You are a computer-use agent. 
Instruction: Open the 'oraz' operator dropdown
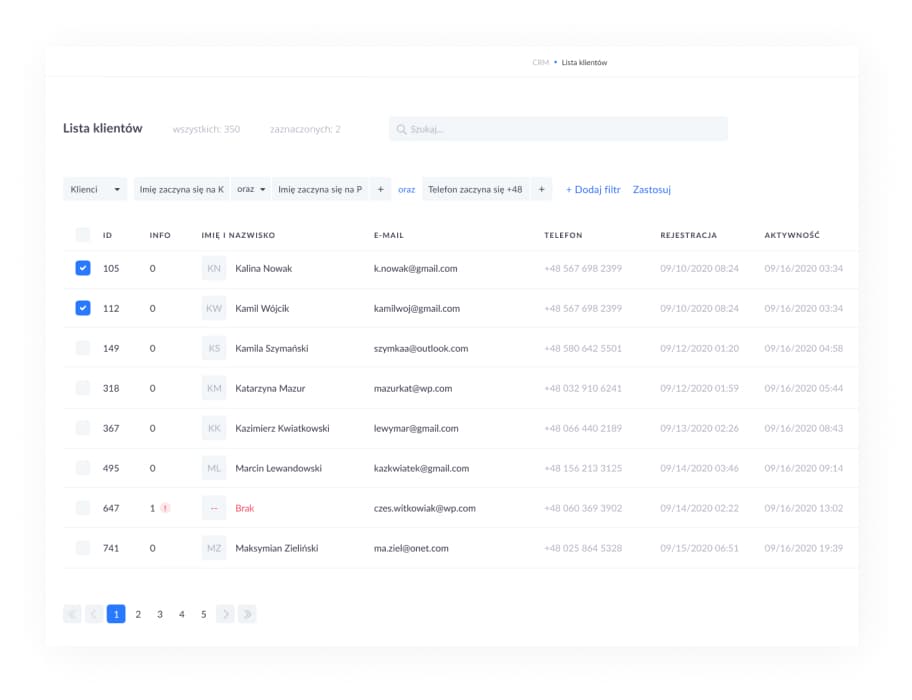tap(251, 189)
